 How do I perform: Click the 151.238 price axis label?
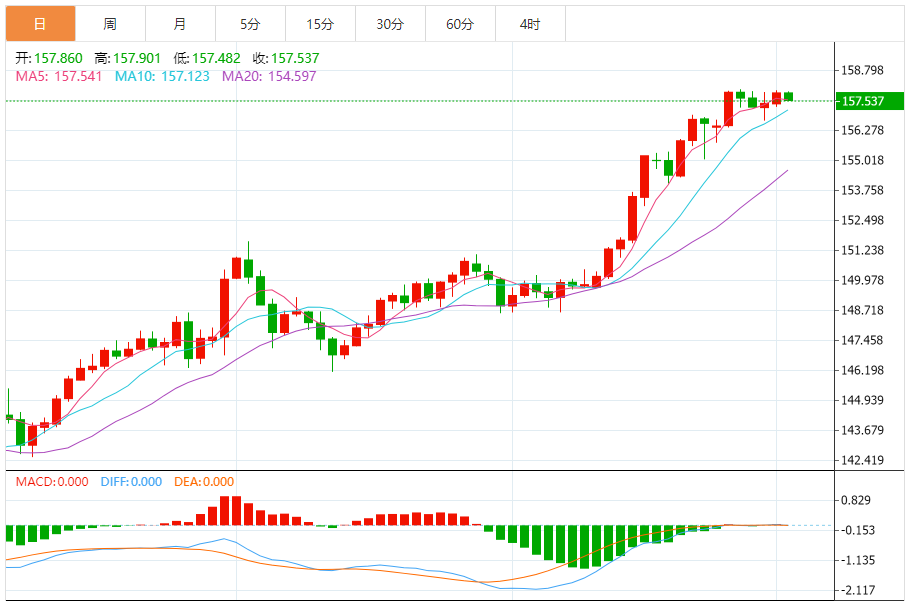click(862, 250)
